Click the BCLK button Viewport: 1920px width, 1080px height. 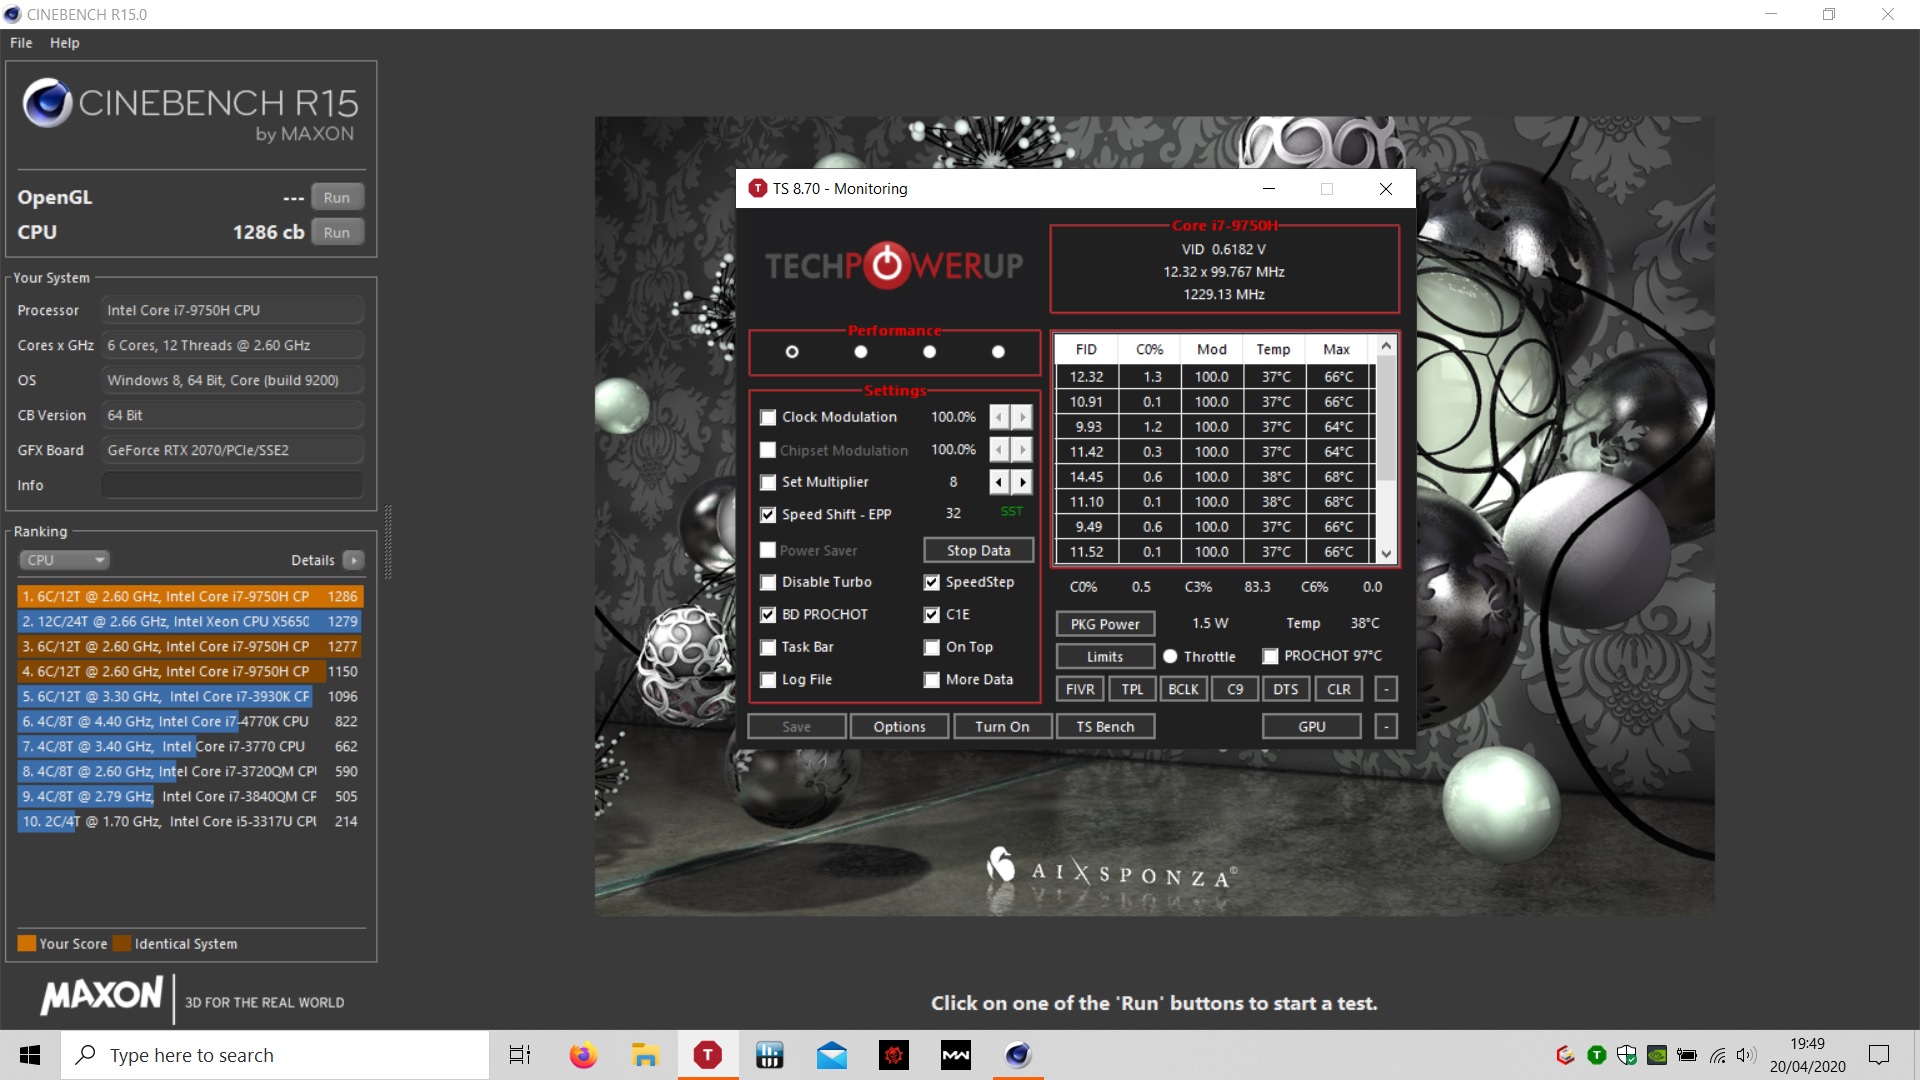1183,689
